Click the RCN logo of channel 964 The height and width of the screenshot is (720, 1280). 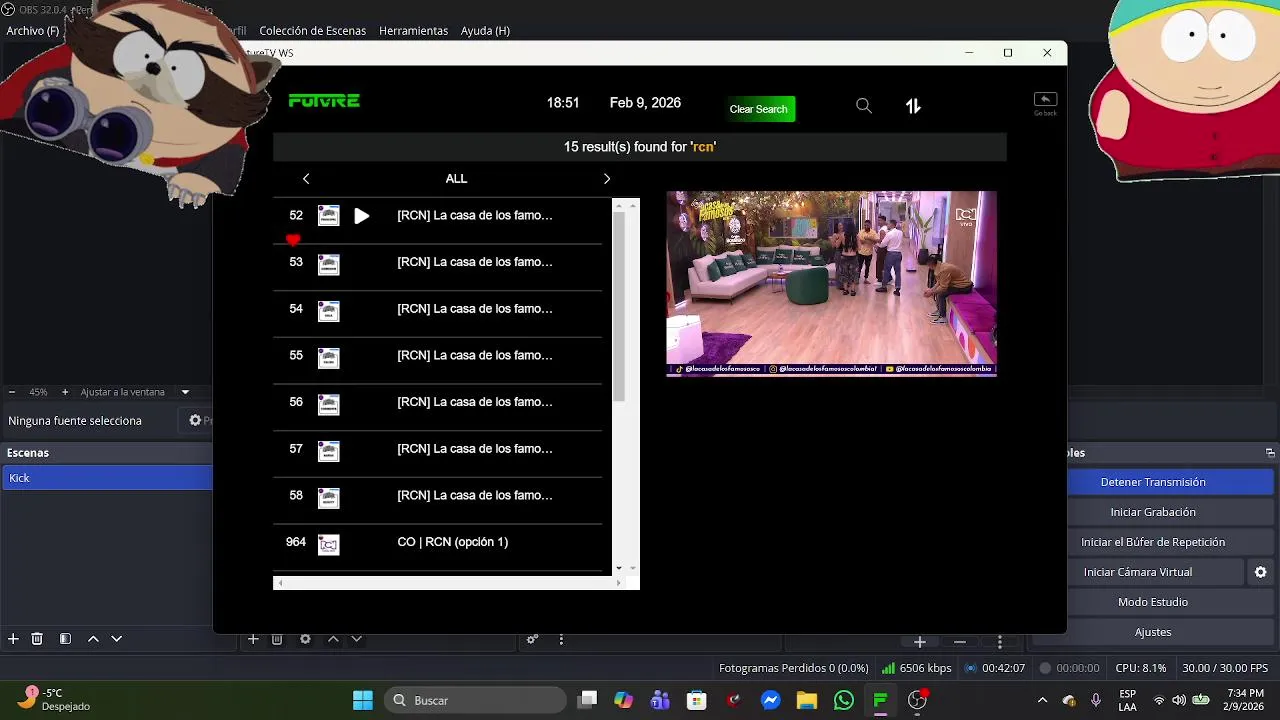pyautogui.click(x=329, y=544)
